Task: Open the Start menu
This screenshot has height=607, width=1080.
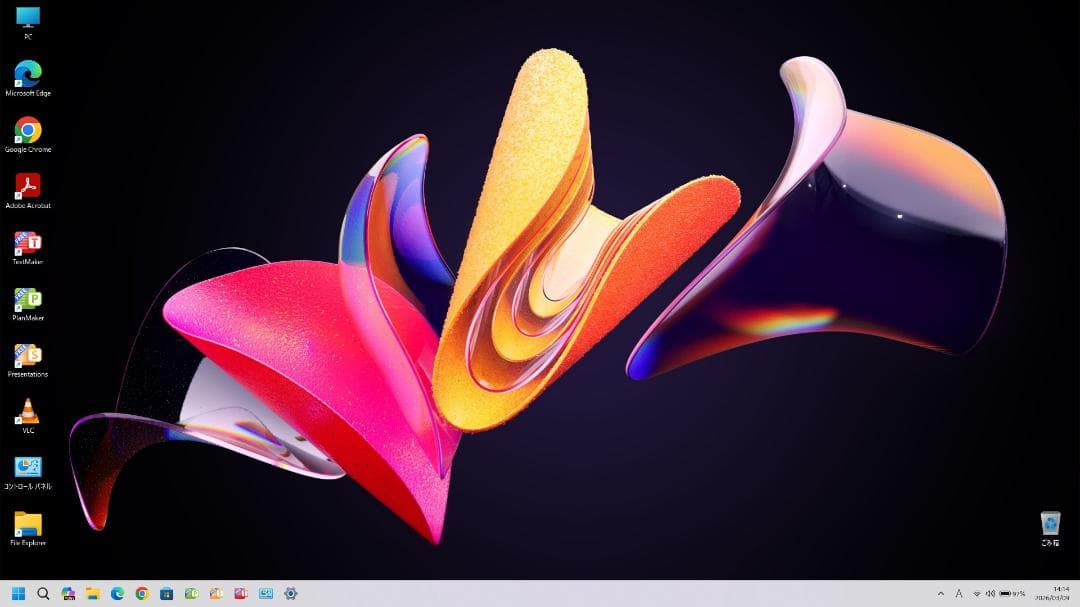Action: point(18,593)
